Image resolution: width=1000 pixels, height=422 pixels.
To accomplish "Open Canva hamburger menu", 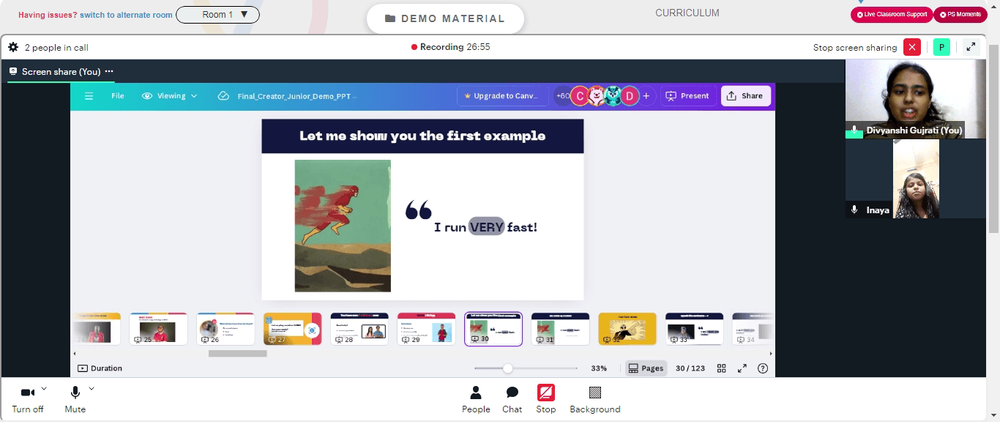I will pyautogui.click(x=89, y=96).
